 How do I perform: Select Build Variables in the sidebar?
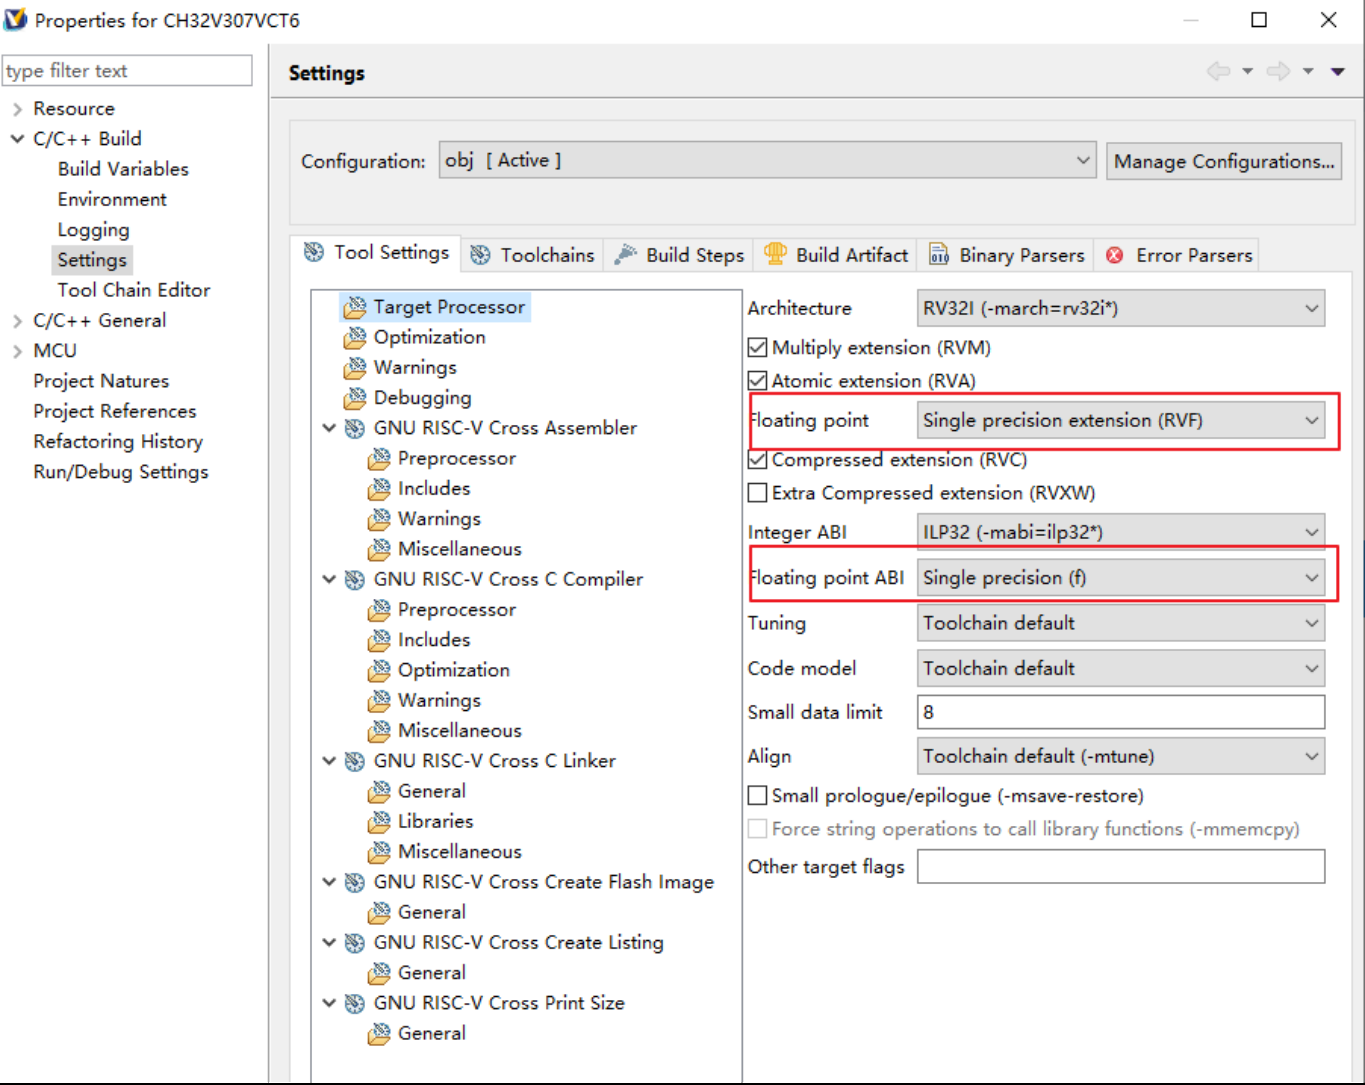[x=123, y=169]
